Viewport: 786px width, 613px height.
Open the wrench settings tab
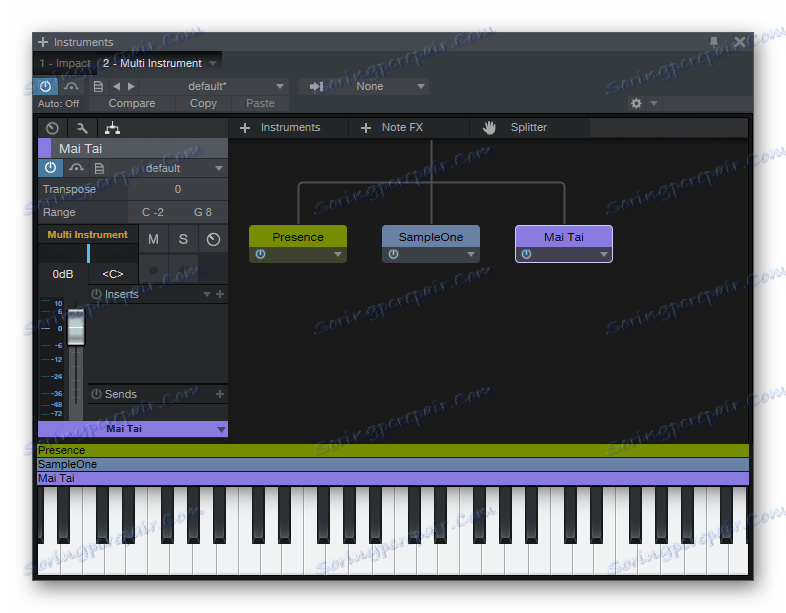82,128
